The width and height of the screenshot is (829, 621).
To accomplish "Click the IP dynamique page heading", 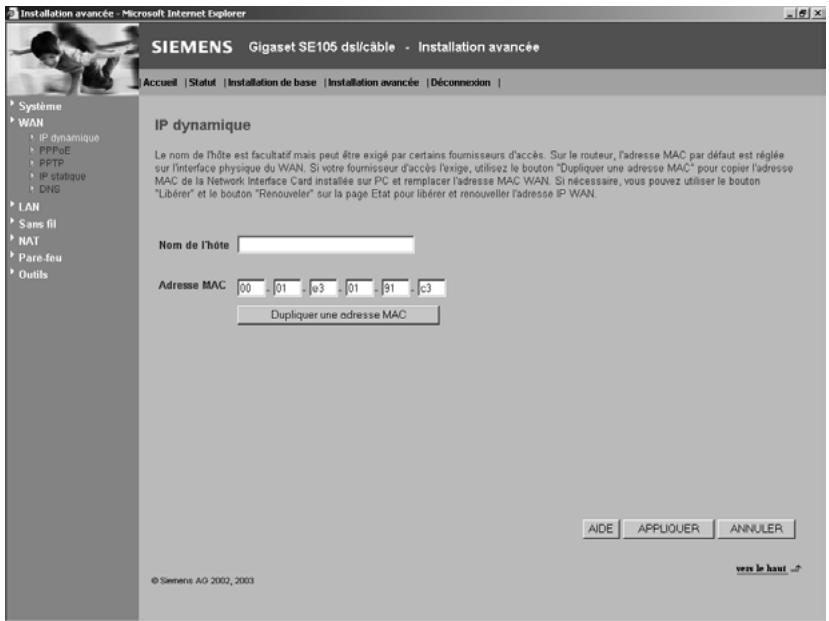I will coord(202,125).
